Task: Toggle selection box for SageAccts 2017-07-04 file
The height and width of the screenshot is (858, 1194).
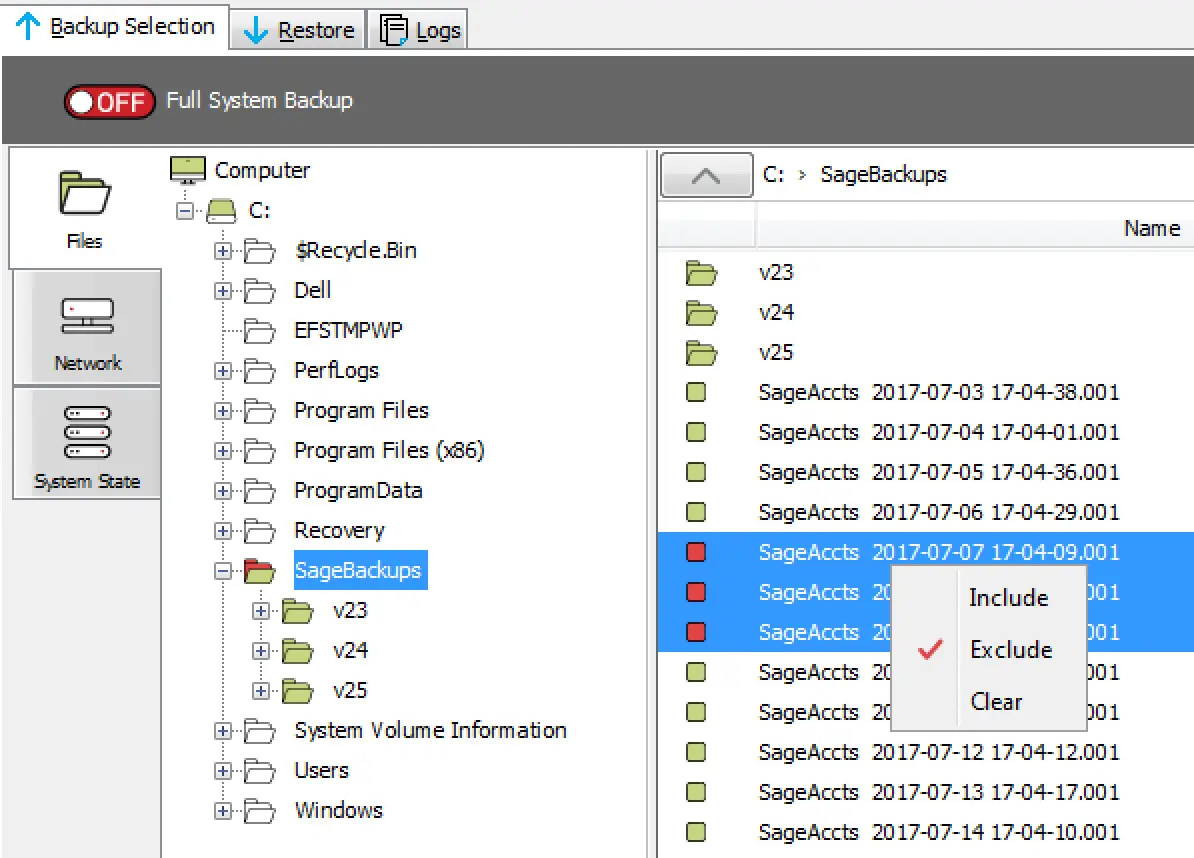Action: [696, 432]
